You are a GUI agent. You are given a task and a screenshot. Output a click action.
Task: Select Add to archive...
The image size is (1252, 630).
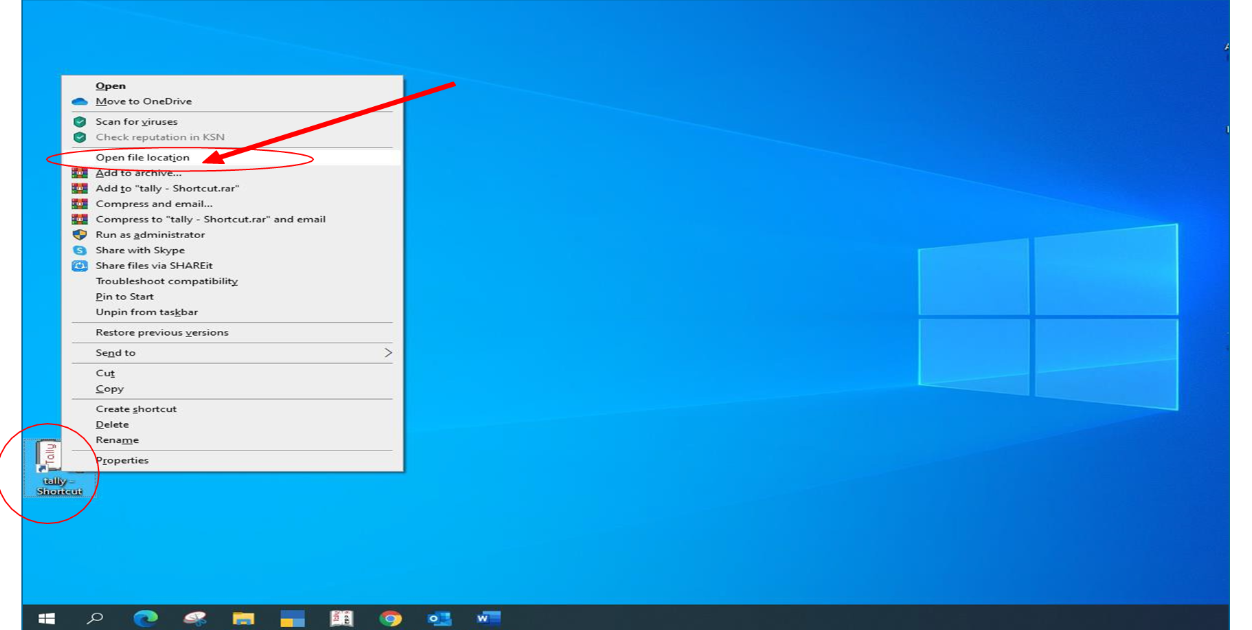click(233, 173)
